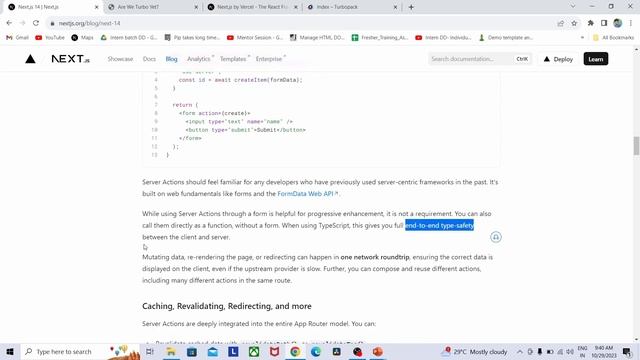Open the Extensions puzzle icon
Image resolution: width=640 pixels, height=360 pixels.
coord(590,23)
